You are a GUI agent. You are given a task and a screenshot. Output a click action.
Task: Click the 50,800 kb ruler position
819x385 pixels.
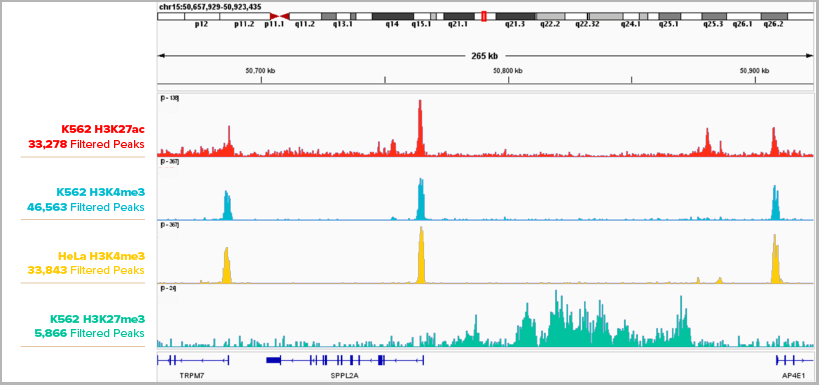pos(508,71)
